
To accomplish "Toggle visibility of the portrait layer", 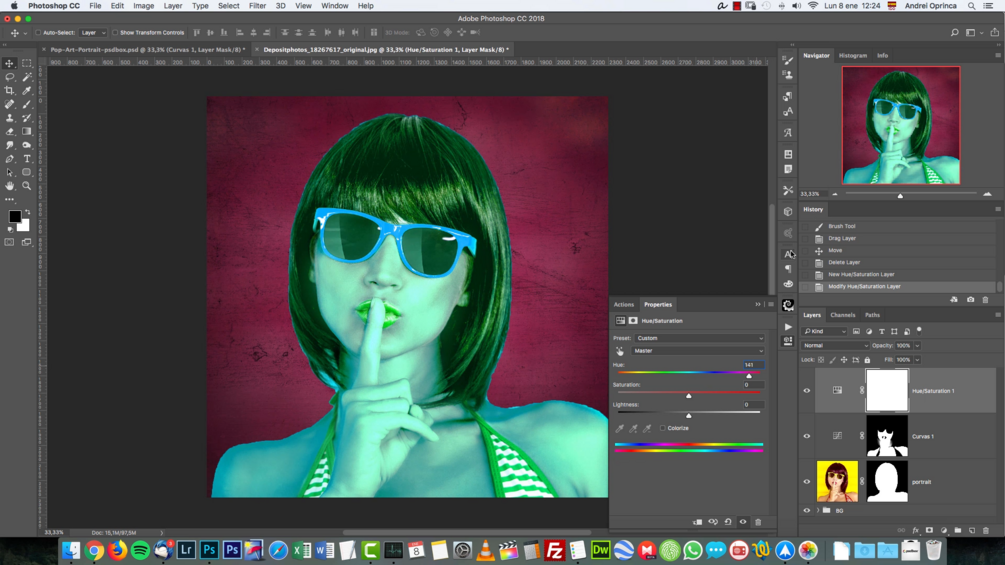I will pyautogui.click(x=807, y=482).
